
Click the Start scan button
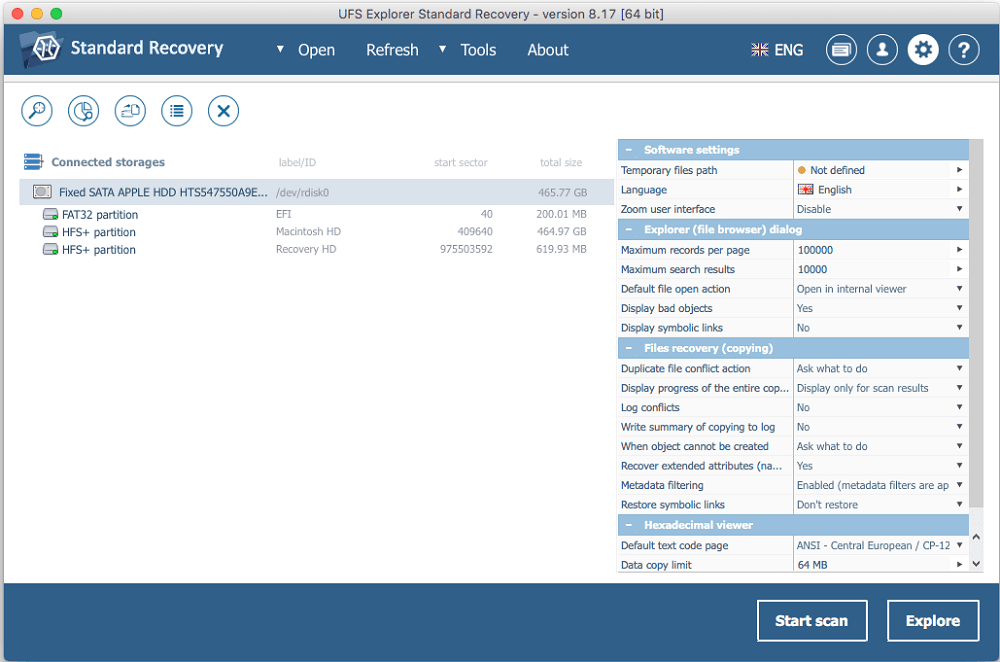click(x=812, y=621)
